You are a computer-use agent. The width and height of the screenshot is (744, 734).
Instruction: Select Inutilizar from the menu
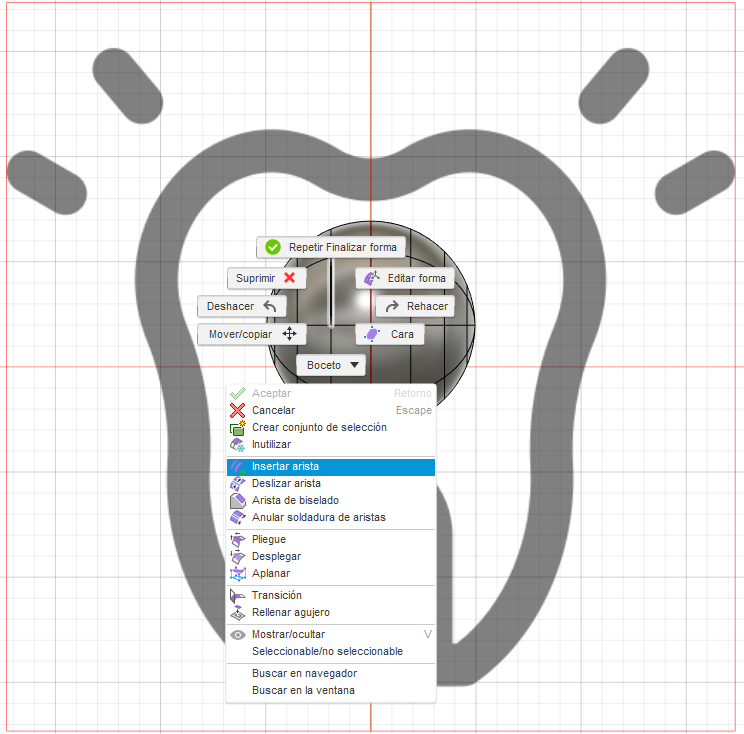(331, 445)
